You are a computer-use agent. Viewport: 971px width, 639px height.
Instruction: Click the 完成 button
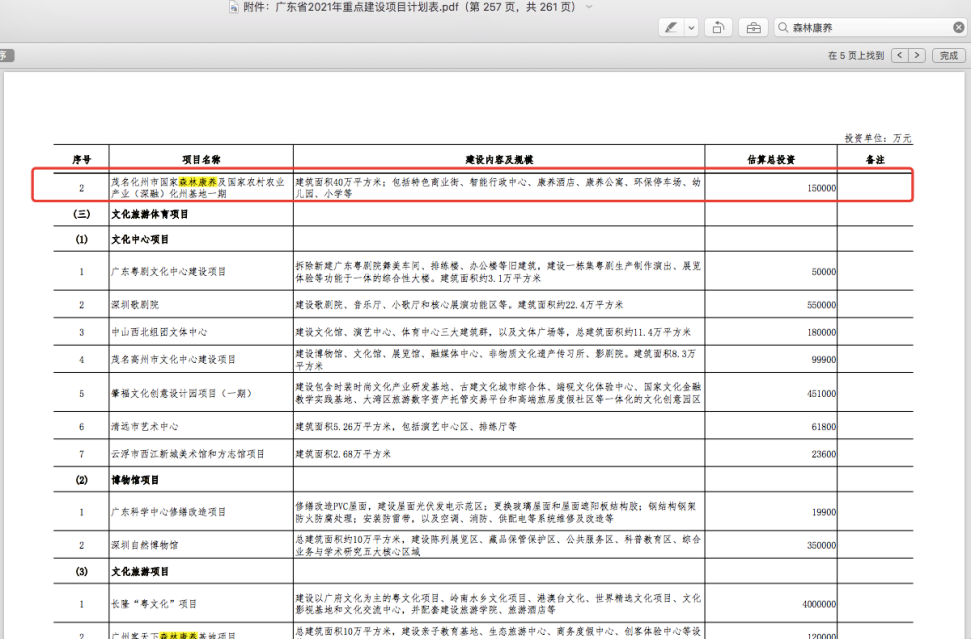click(x=949, y=55)
